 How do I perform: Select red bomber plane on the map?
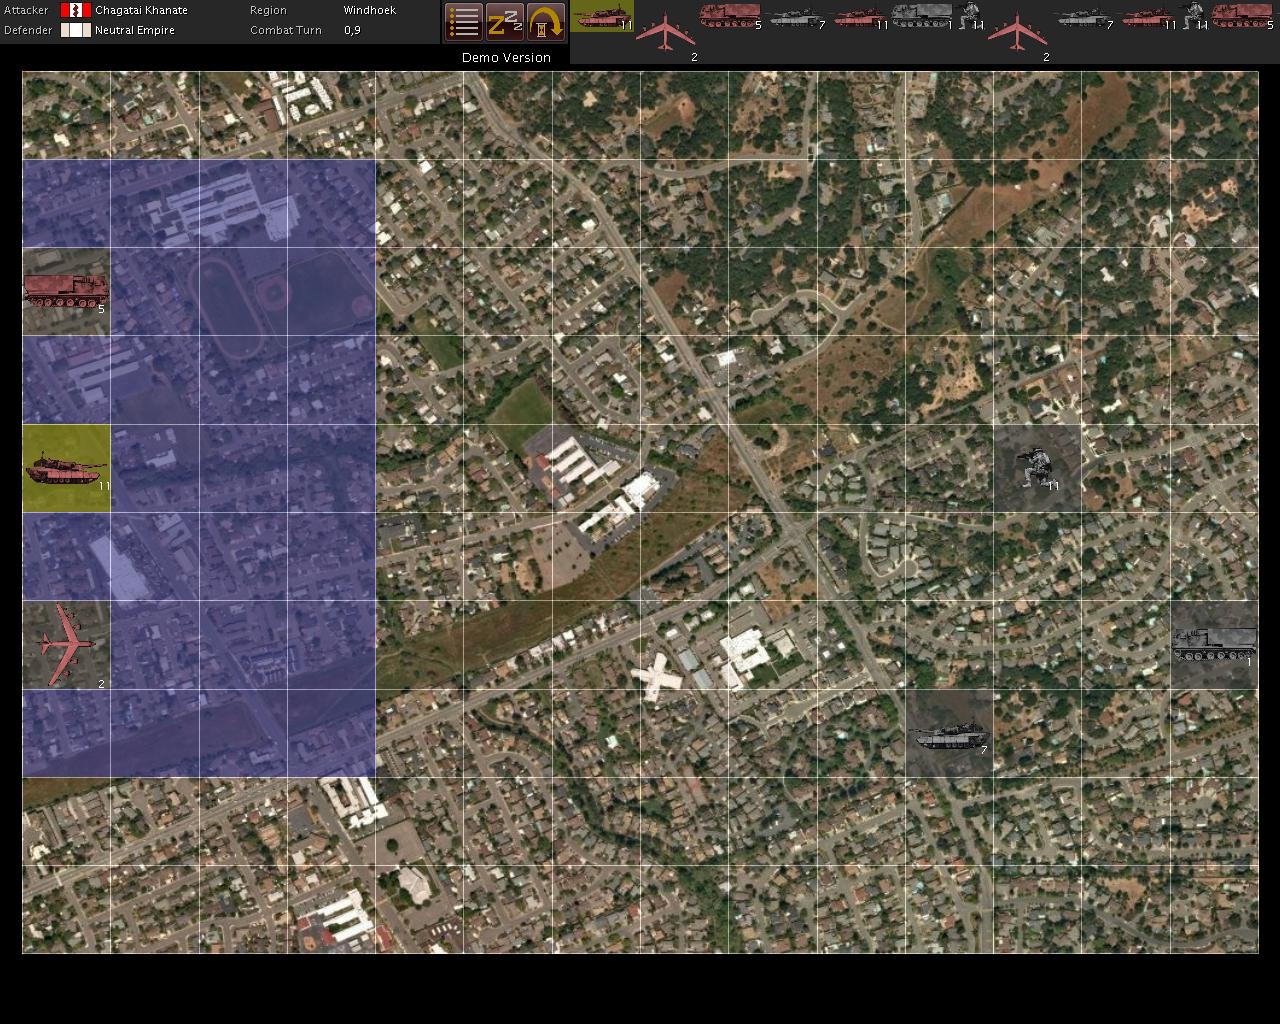point(66,645)
